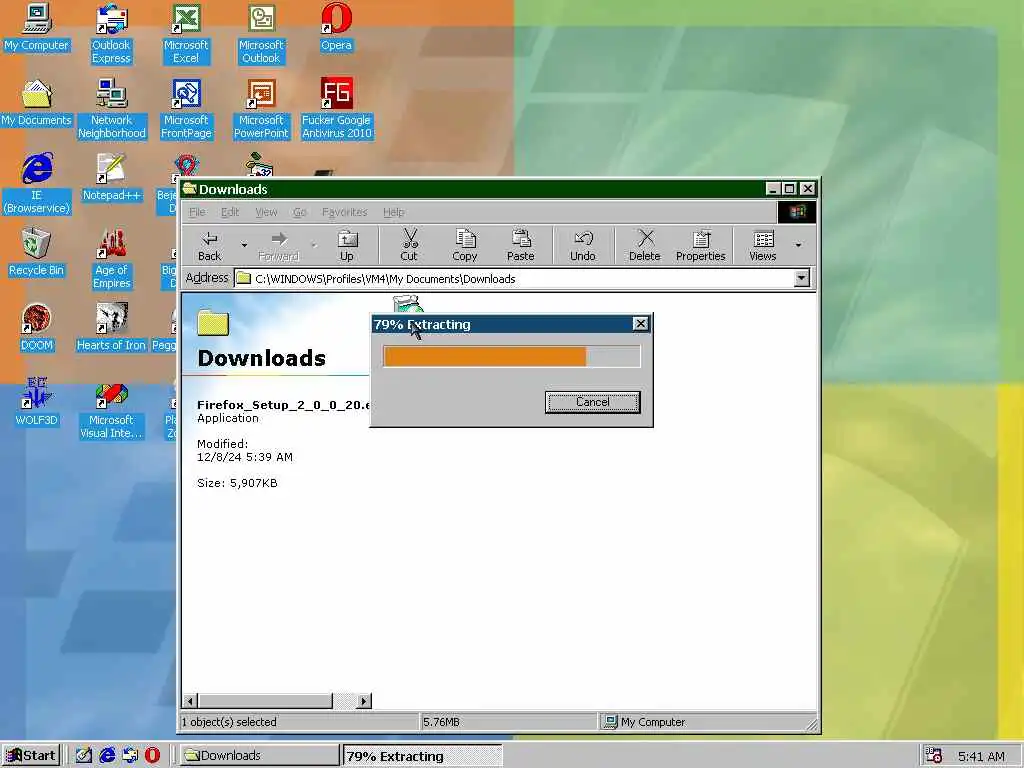The image size is (1024, 768).
Task: Click Firefox_Setup_2_0_0_20 file name text
Action: coord(284,405)
